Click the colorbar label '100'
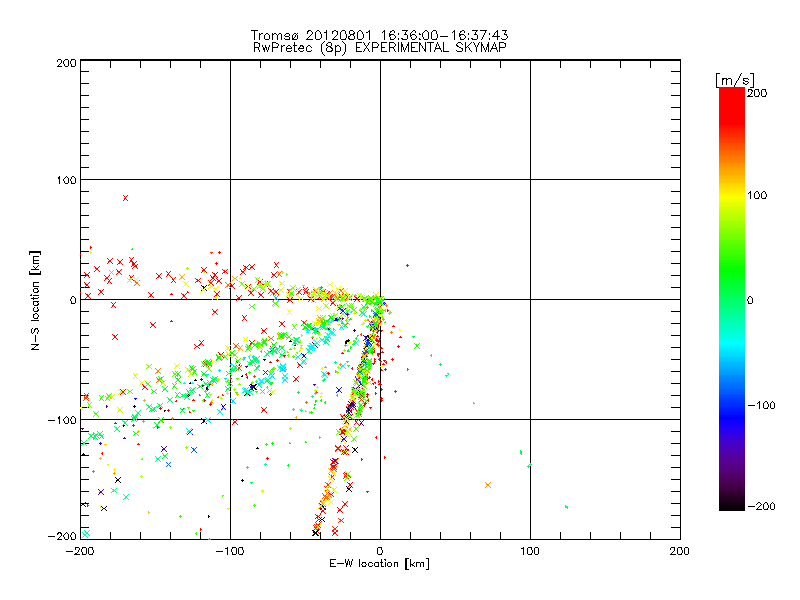The width and height of the screenshot is (800, 600). coord(757,195)
